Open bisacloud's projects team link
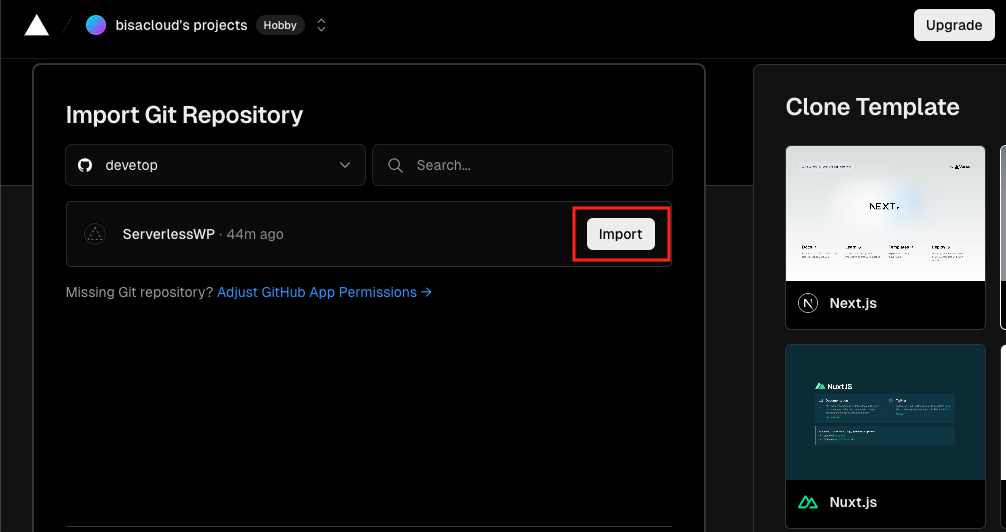1006x532 pixels. [x=181, y=25]
